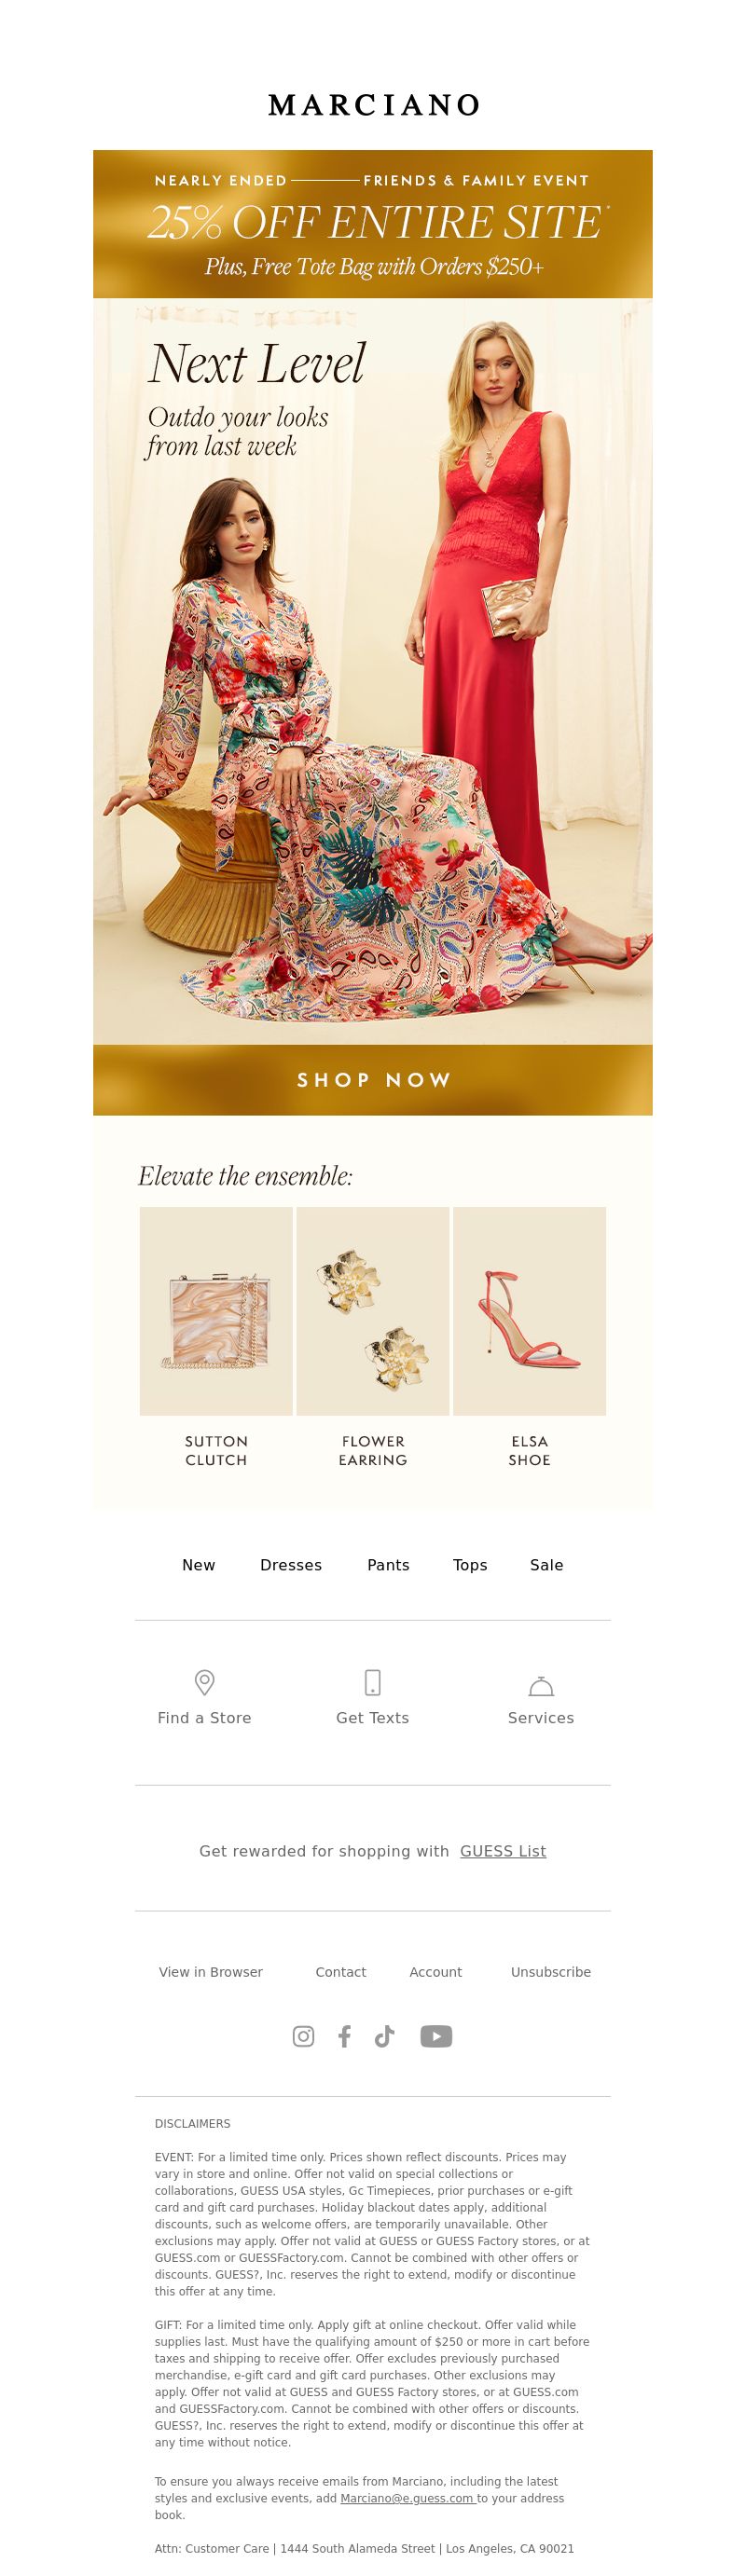Image resolution: width=746 pixels, height=2576 pixels.
Task: Open the Pants category
Action: (388, 1565)
